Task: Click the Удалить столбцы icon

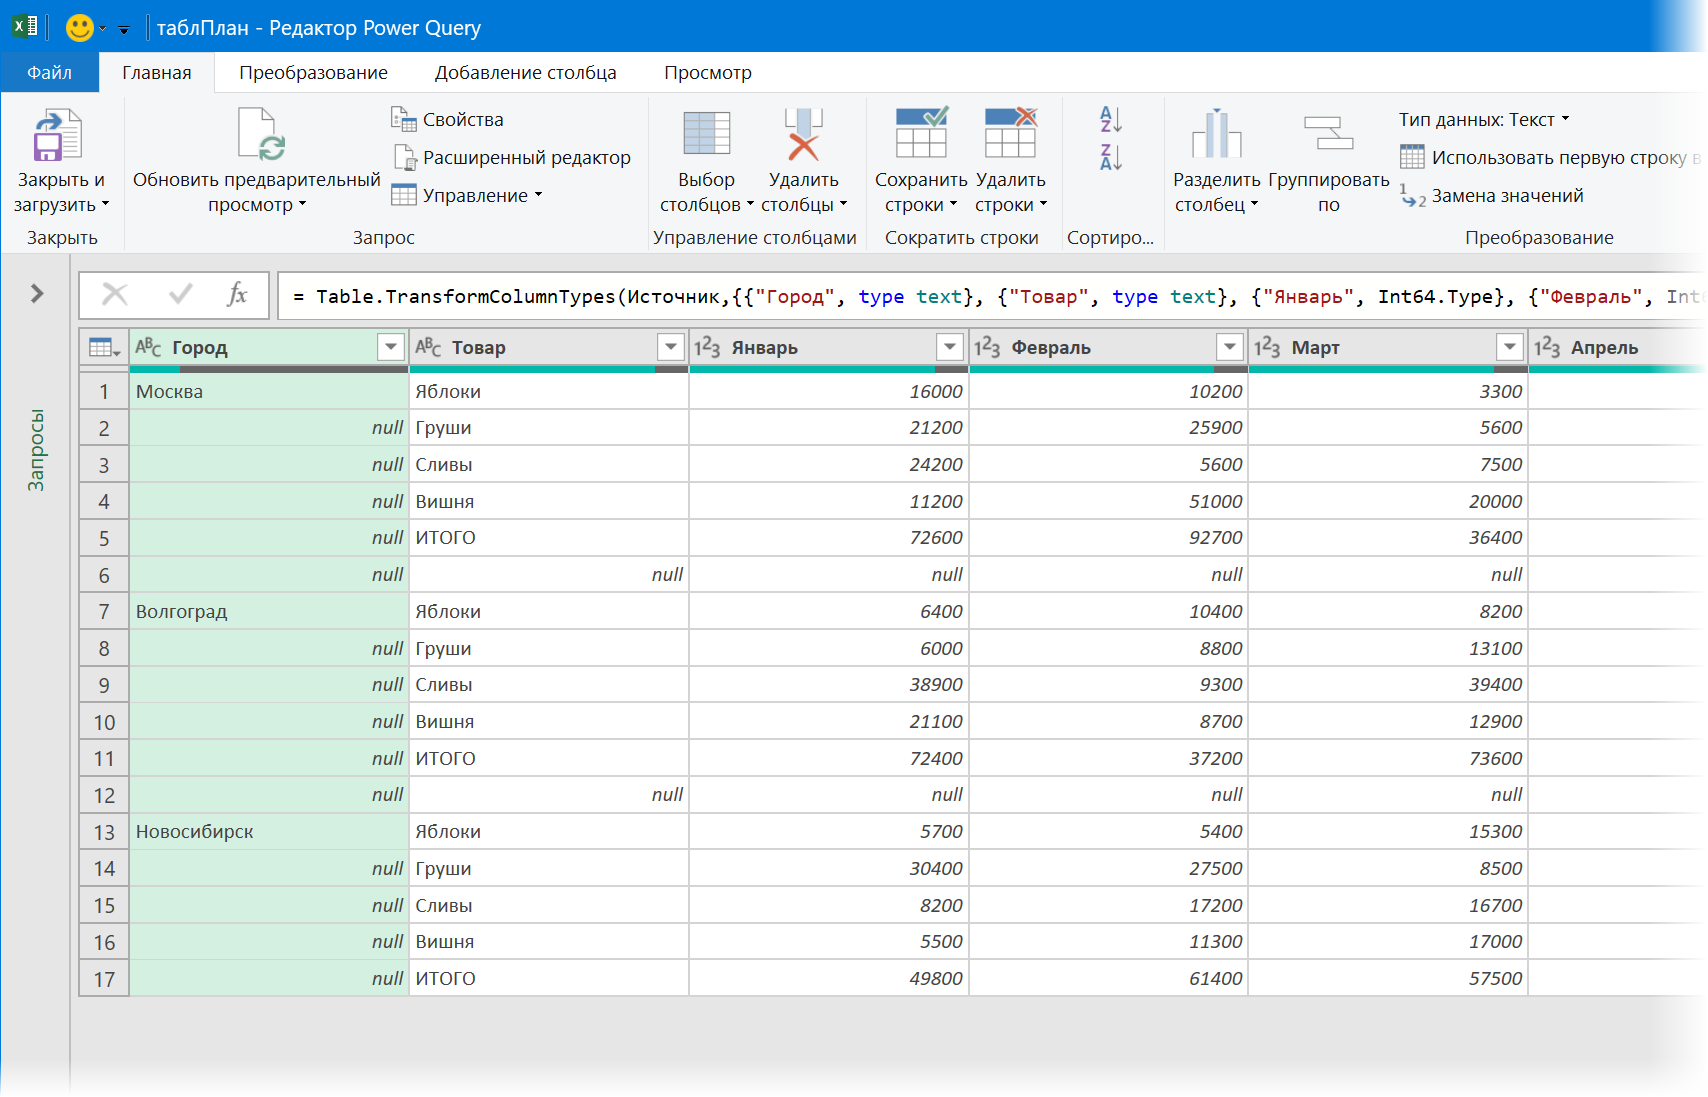Action: click(x=803, y=134)
